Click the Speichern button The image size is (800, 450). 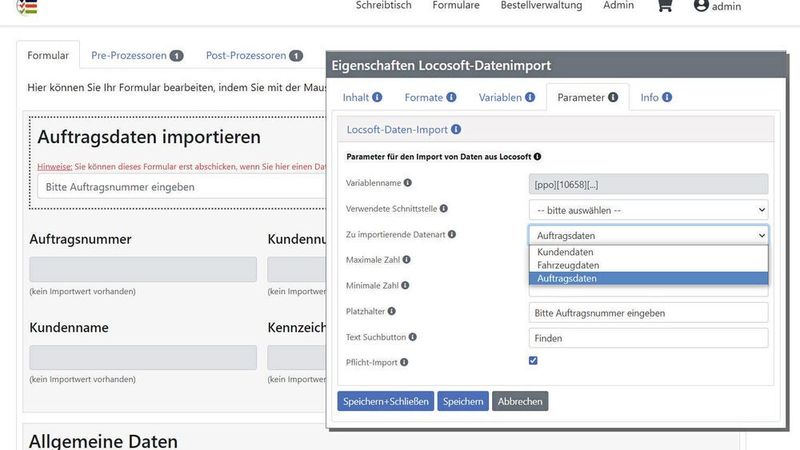463,401
